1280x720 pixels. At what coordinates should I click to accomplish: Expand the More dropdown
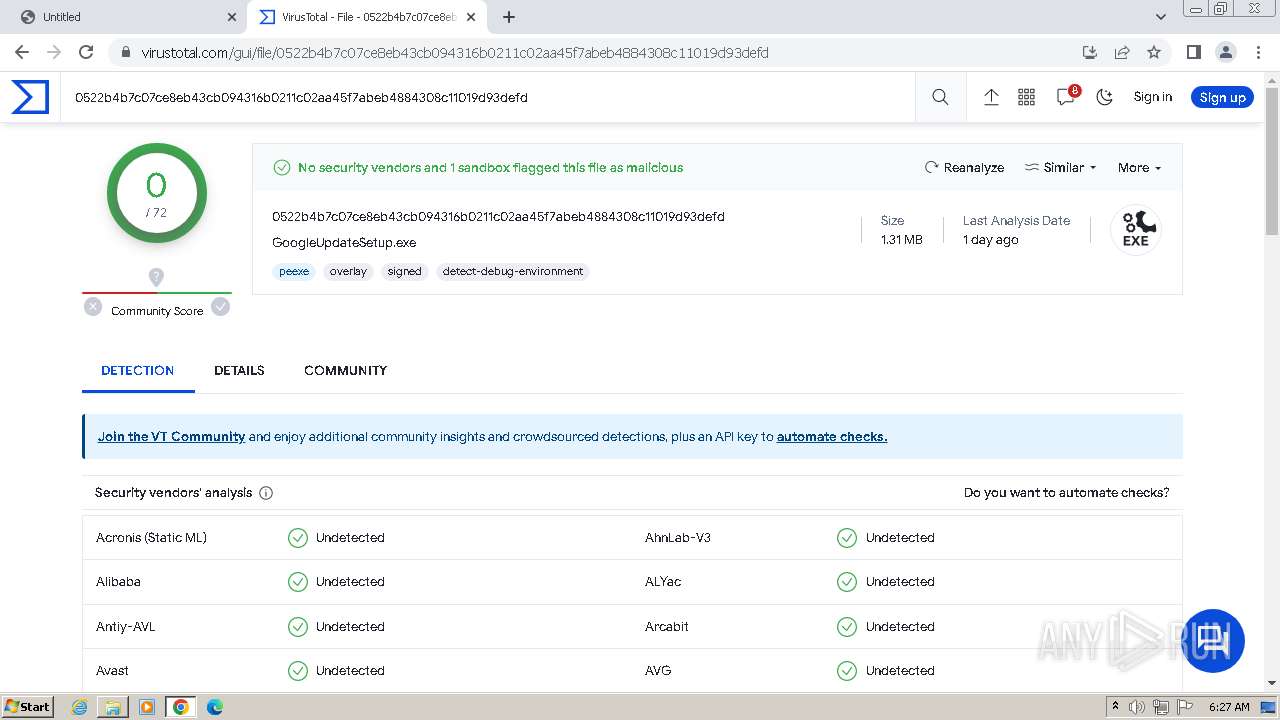[x=1139, y=168]
